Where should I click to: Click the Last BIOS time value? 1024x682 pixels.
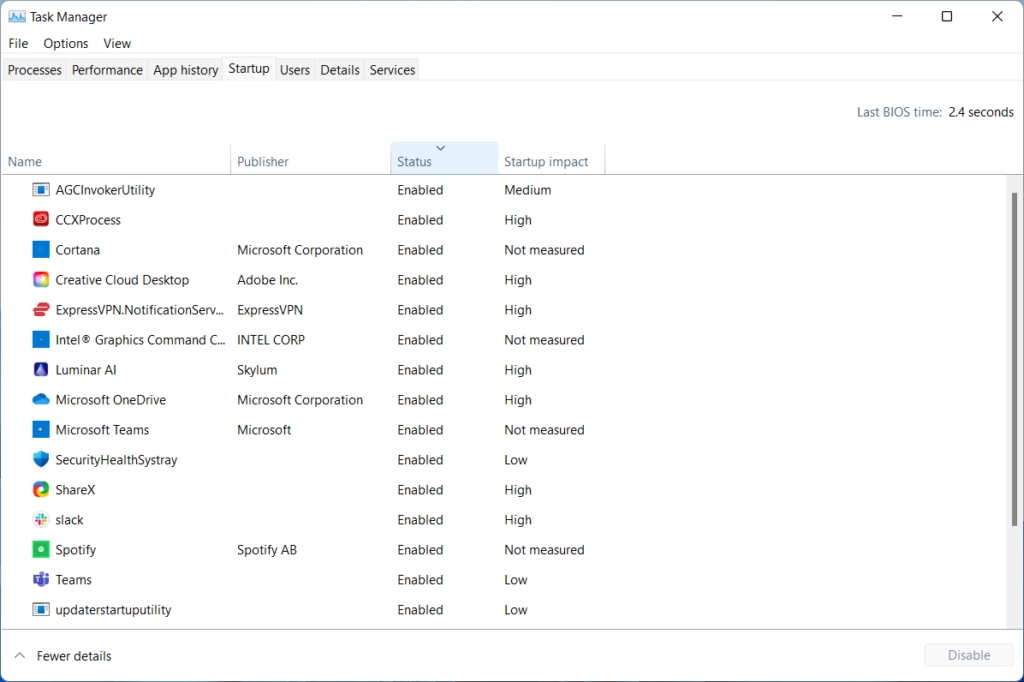[x=981, y=112]
